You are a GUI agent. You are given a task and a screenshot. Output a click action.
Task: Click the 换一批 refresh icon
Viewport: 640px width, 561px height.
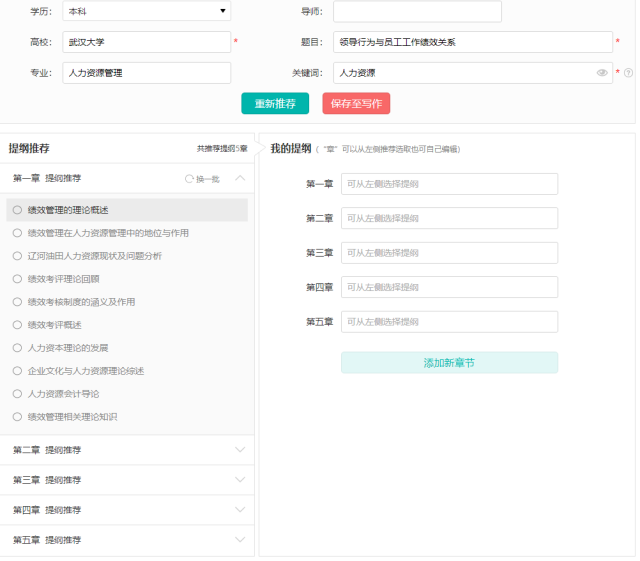tap(189, 179)
